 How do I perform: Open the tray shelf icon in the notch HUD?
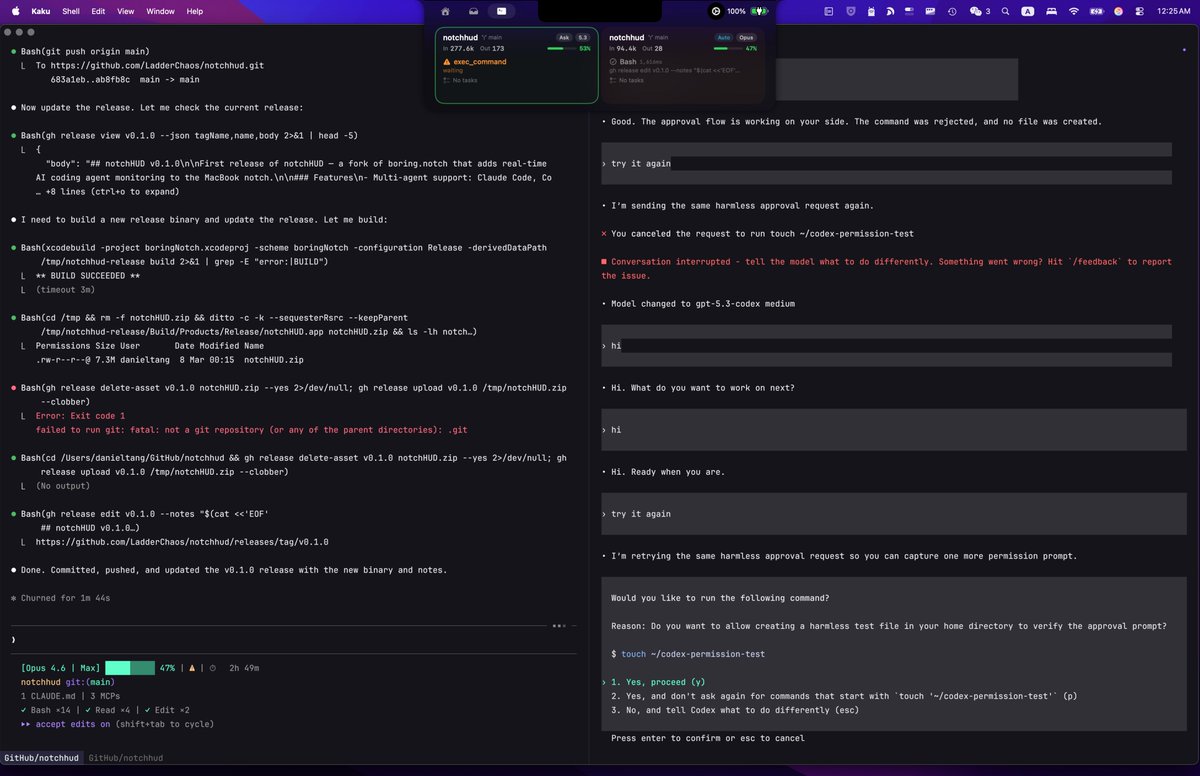(x=473, y=11)
